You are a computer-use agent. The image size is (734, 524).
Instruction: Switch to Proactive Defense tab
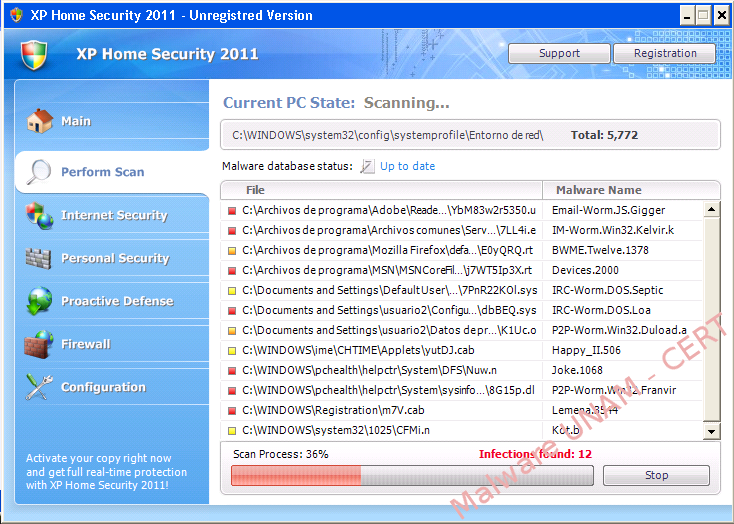click(112, 301)
